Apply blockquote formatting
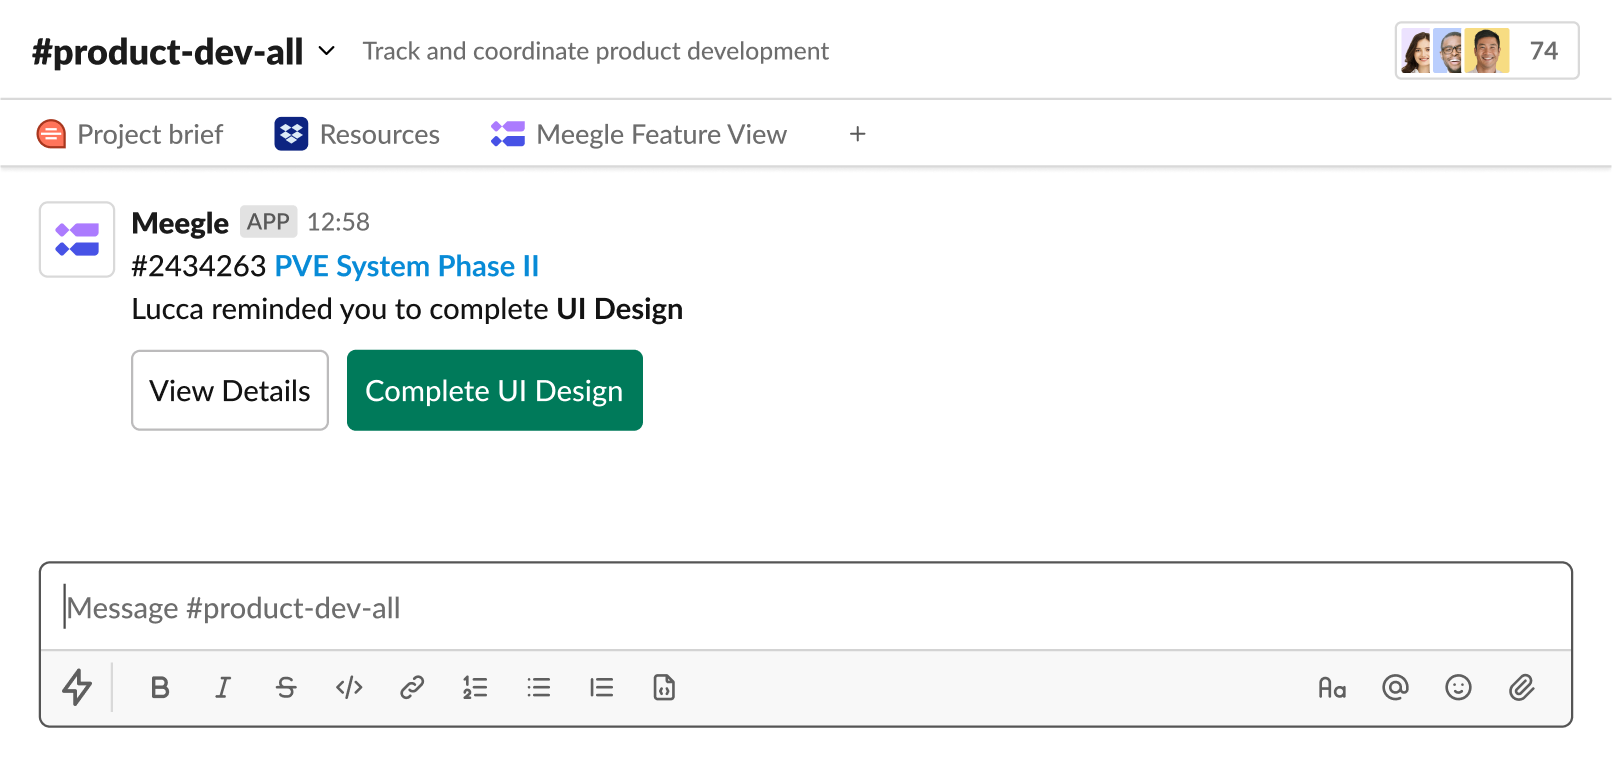The width and height of the screenshot is (1612, 766). coord(601,688)
